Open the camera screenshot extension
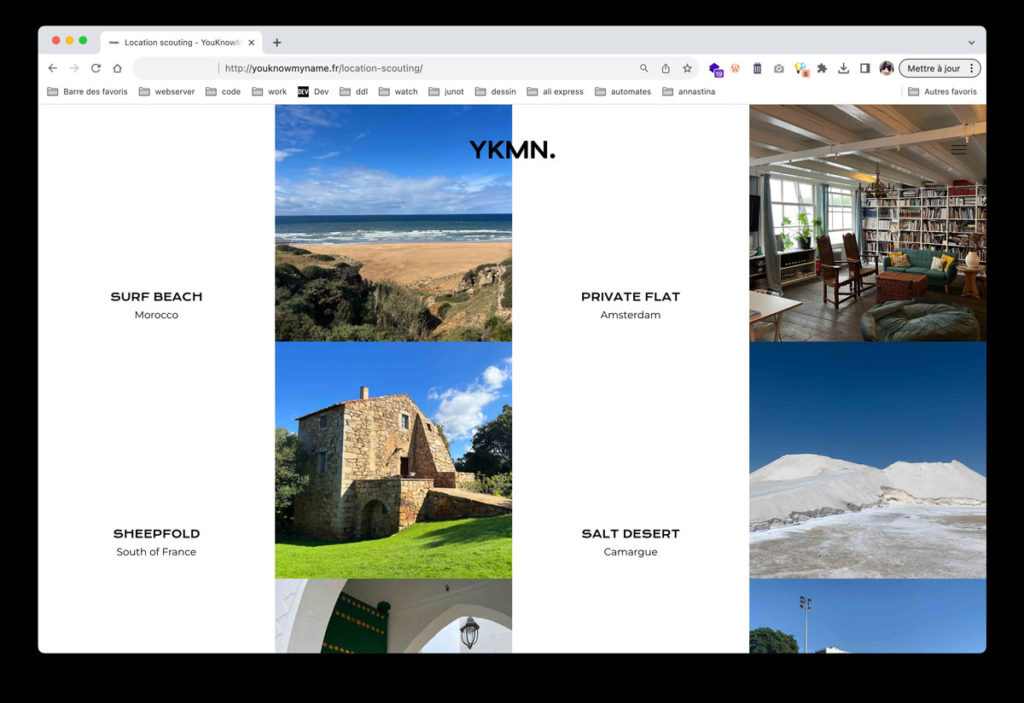 [x=778, y=68]
